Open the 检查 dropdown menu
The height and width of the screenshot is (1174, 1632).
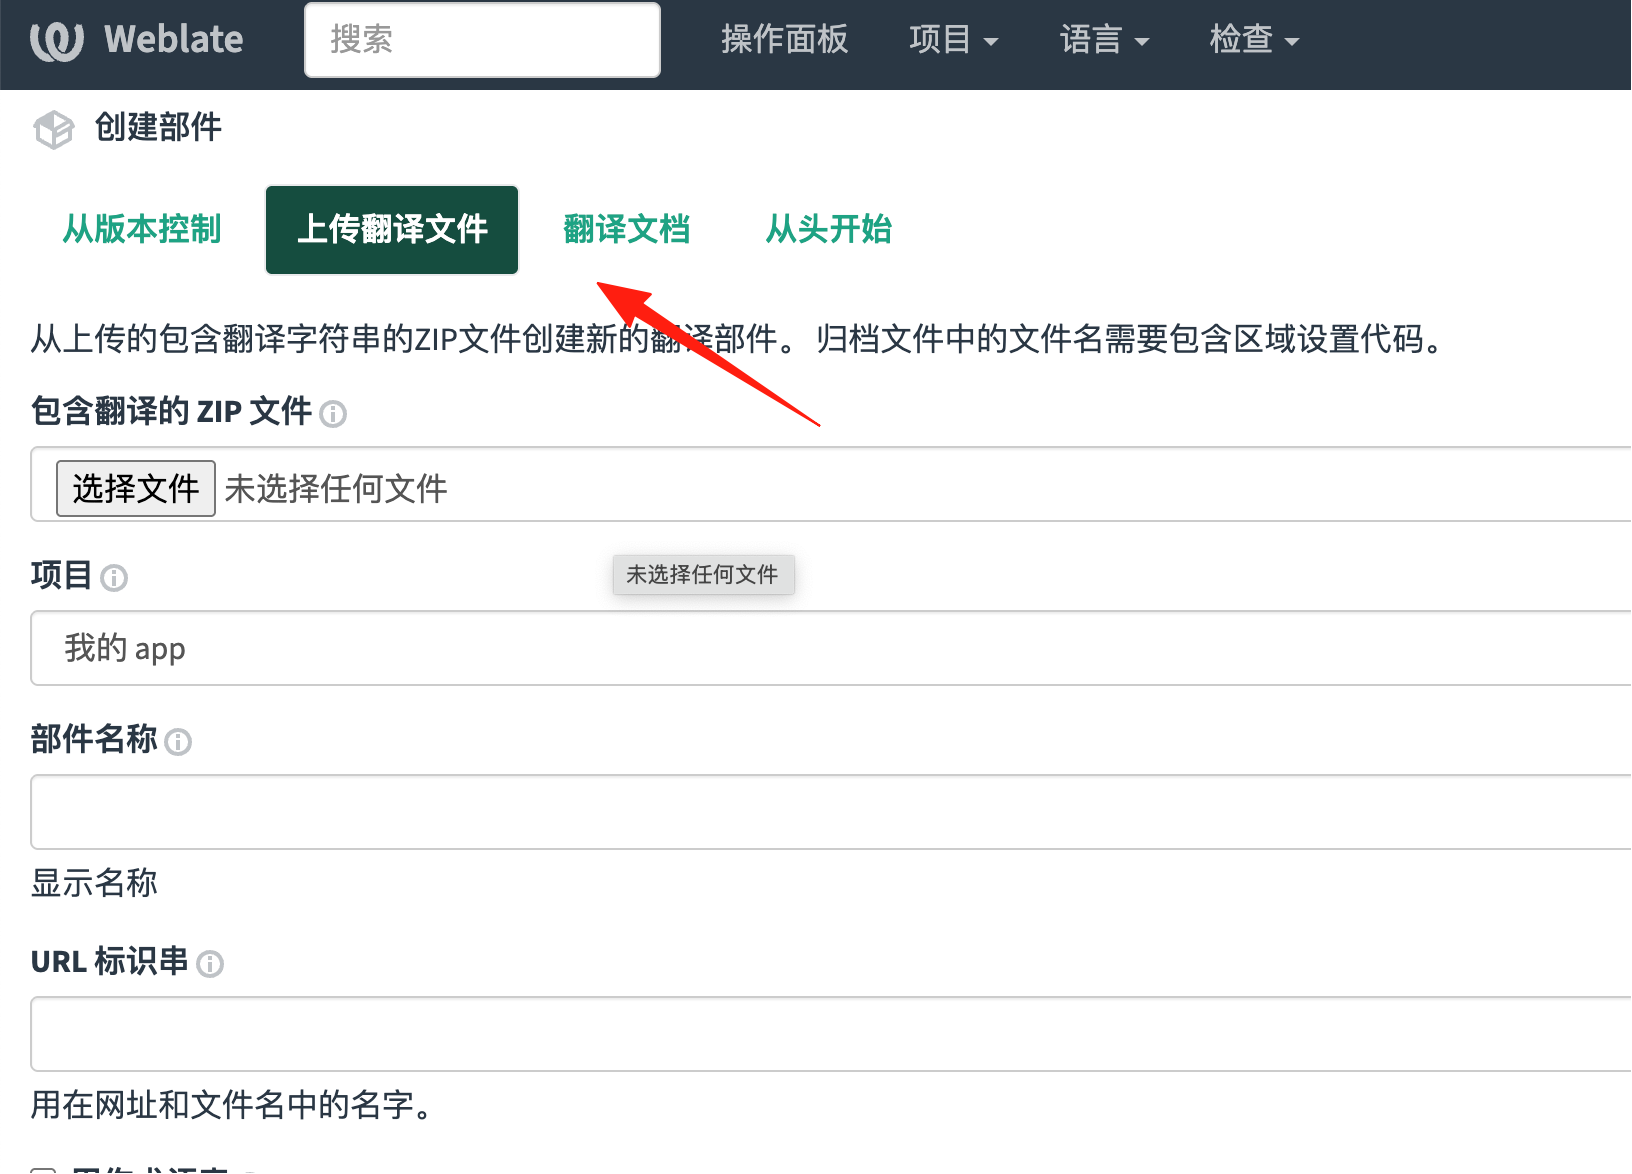(1254, 40)
